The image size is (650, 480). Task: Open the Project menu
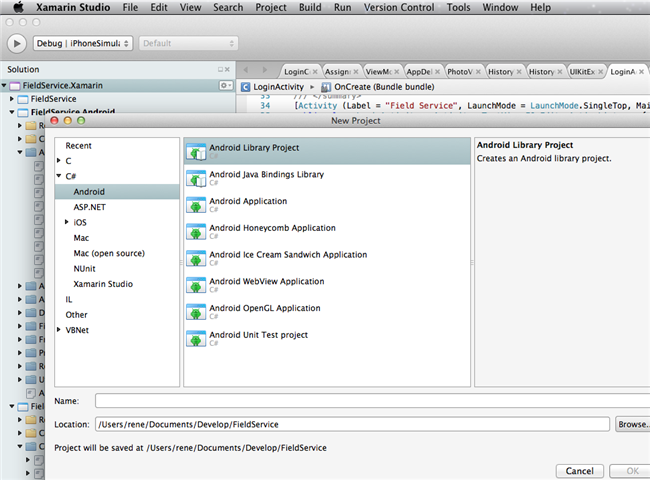271,7
